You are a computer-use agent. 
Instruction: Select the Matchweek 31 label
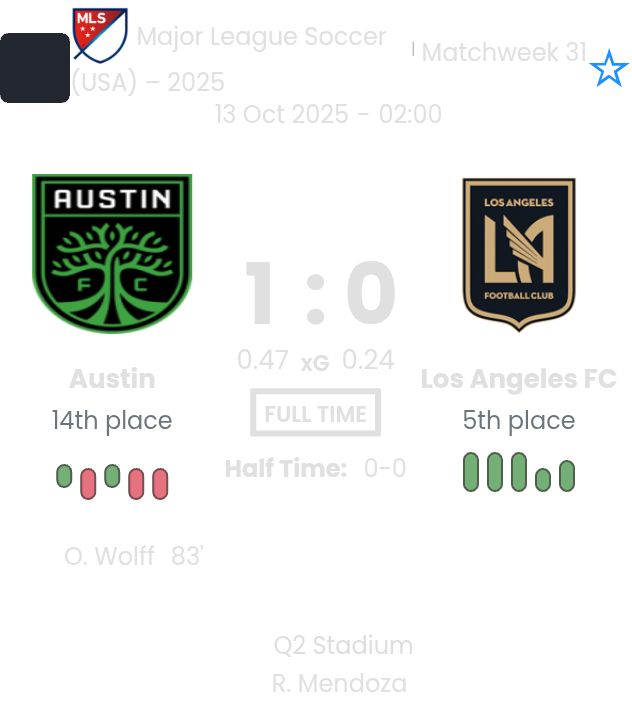coord(503,52)
